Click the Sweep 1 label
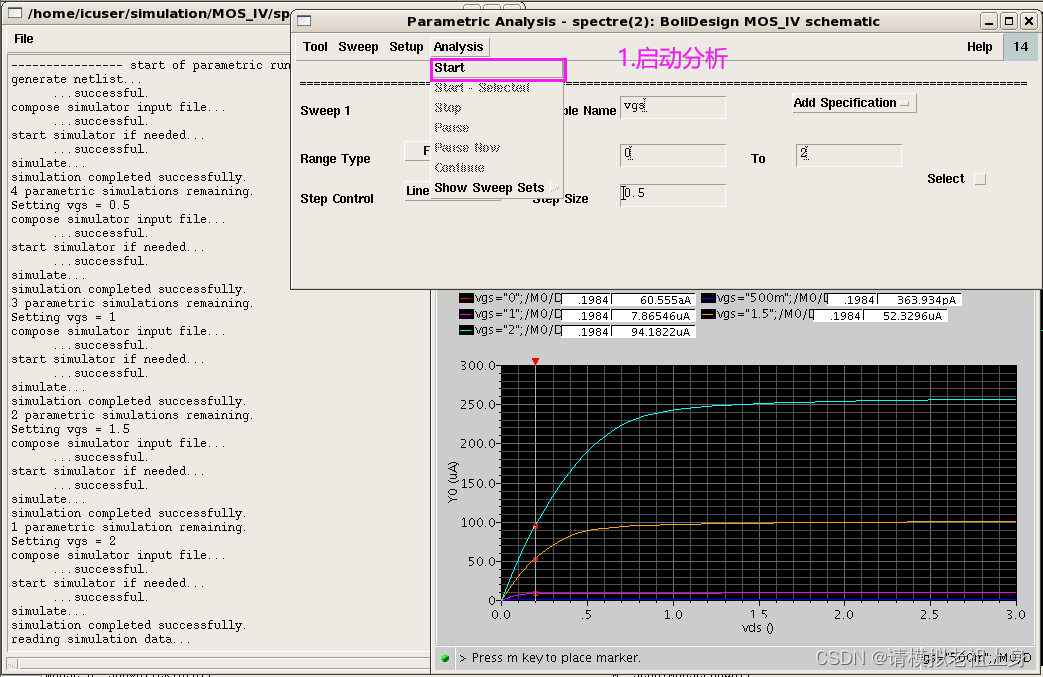Viewport: 1043px width, 677px height. 325,110
